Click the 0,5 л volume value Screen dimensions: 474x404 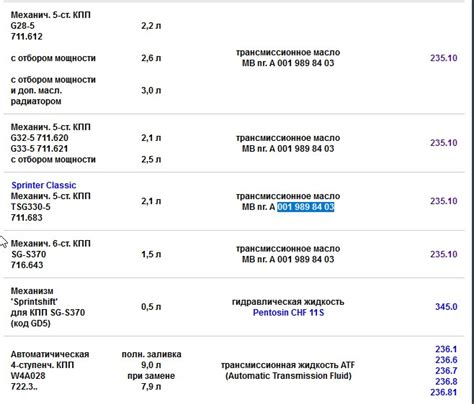click(x=151, y=307)
